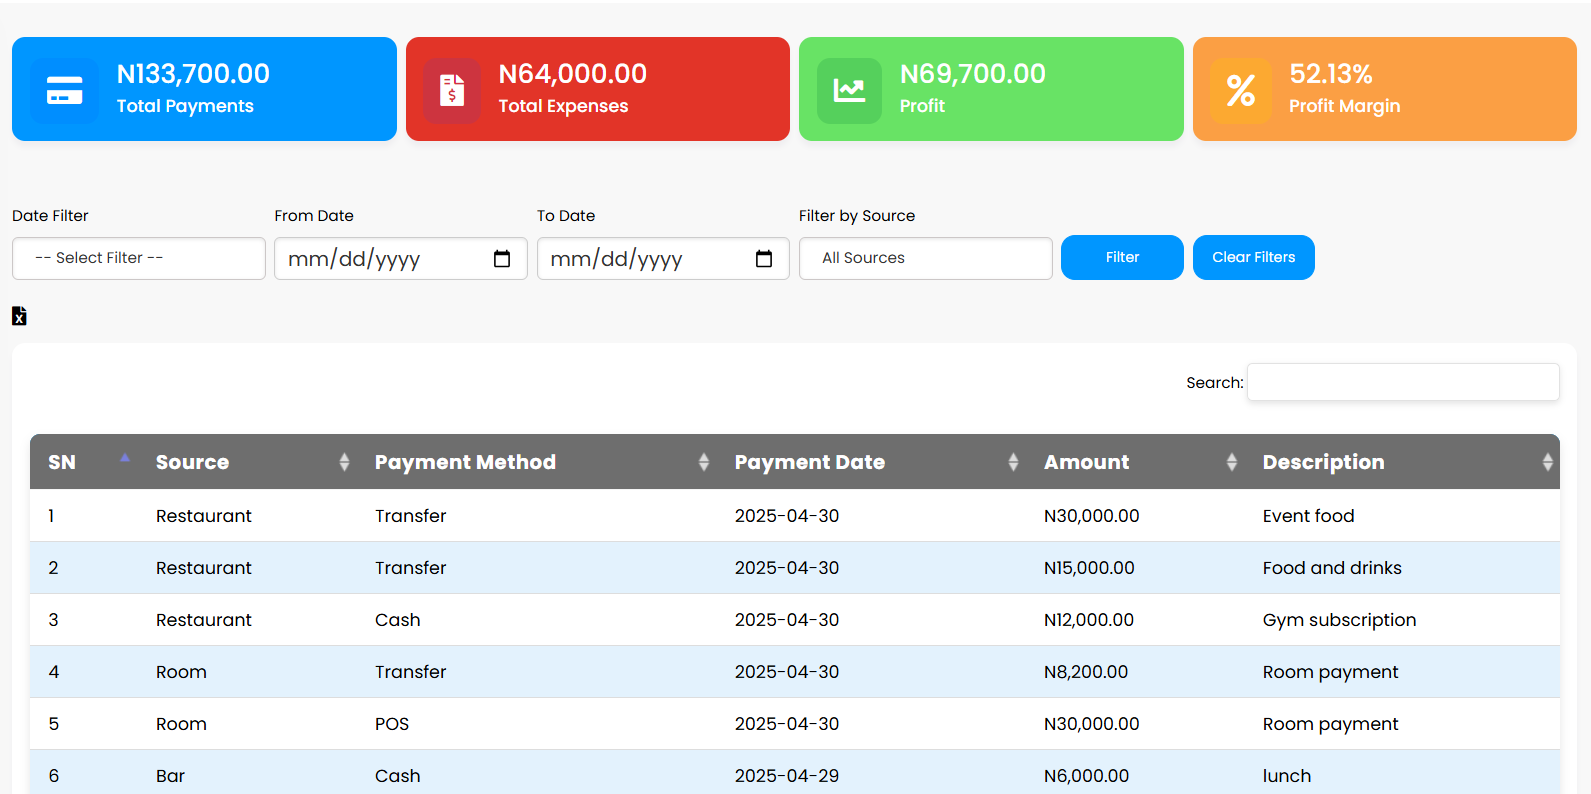Select the N64,000.00 Total Expenses card
This screenshot has height=794, width=1591.
(x=598, y=89)
